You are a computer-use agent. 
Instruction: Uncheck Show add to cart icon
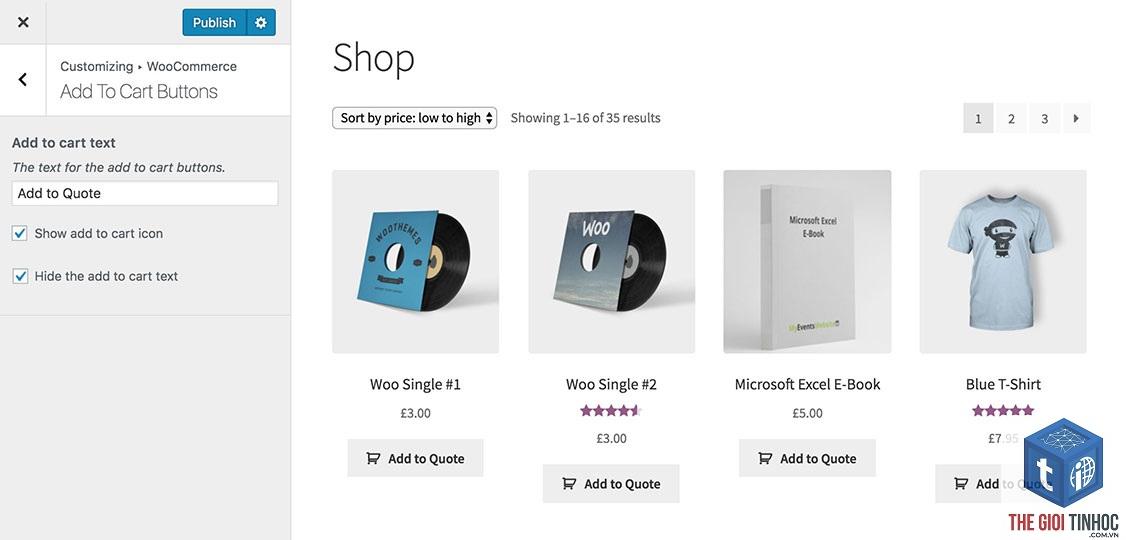[20, 233]
